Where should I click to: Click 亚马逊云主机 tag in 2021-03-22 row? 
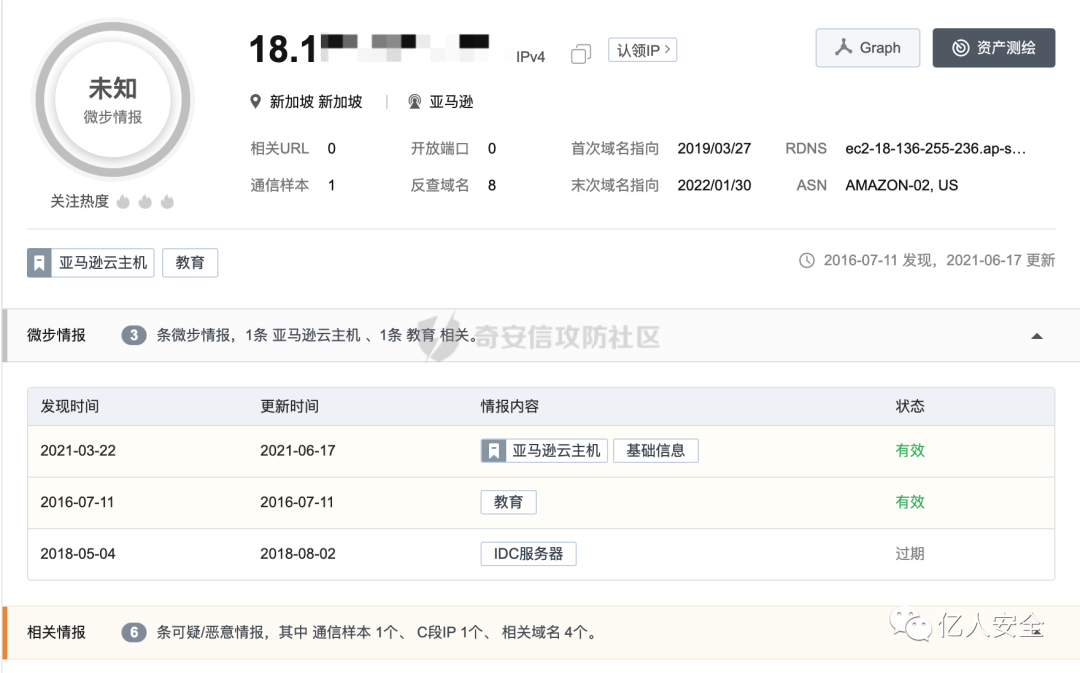[x=544, y=451]
